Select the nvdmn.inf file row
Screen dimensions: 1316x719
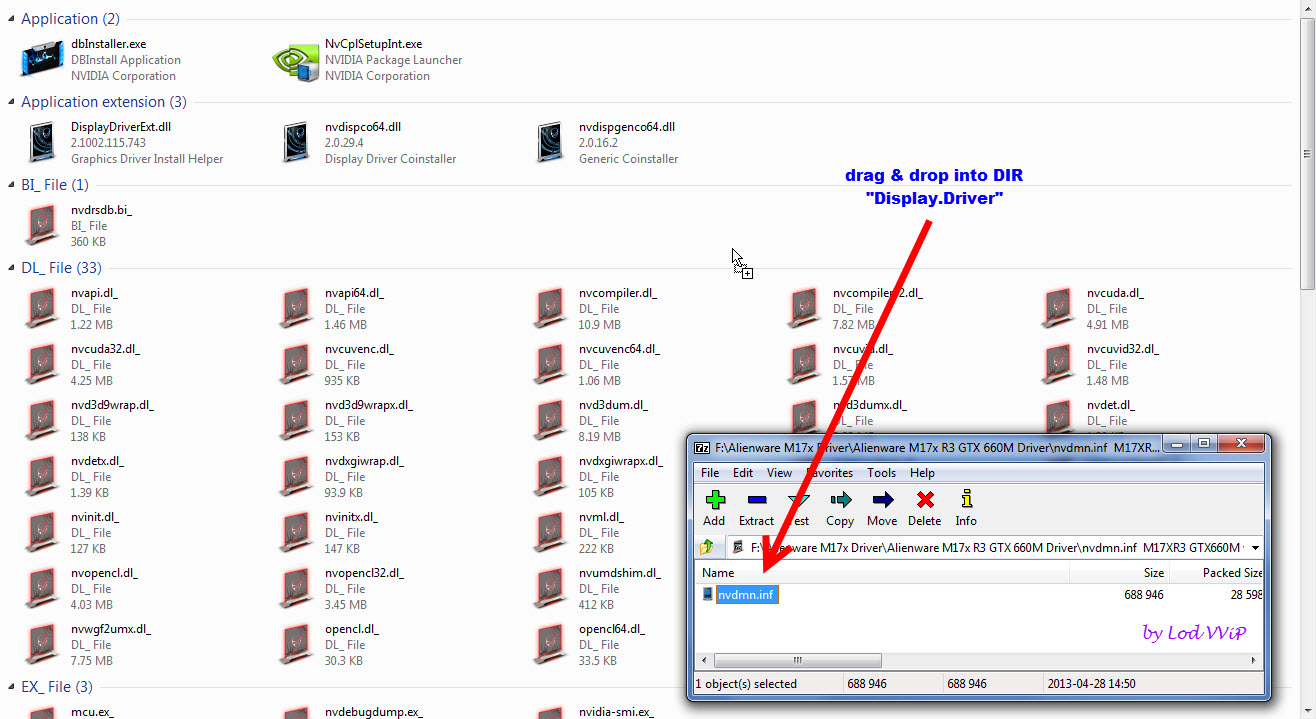980,594
